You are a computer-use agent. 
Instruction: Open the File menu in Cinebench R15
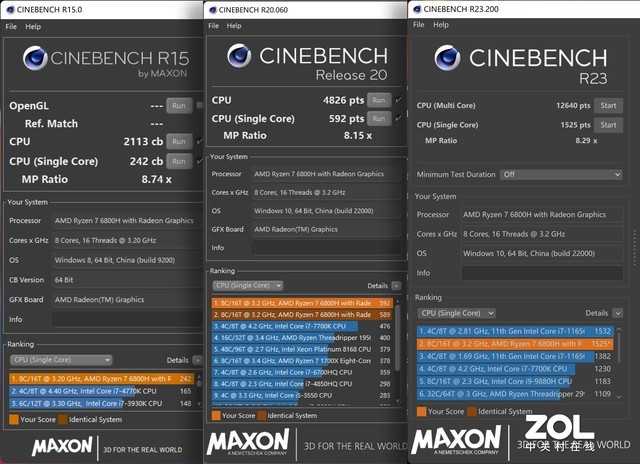11,27
